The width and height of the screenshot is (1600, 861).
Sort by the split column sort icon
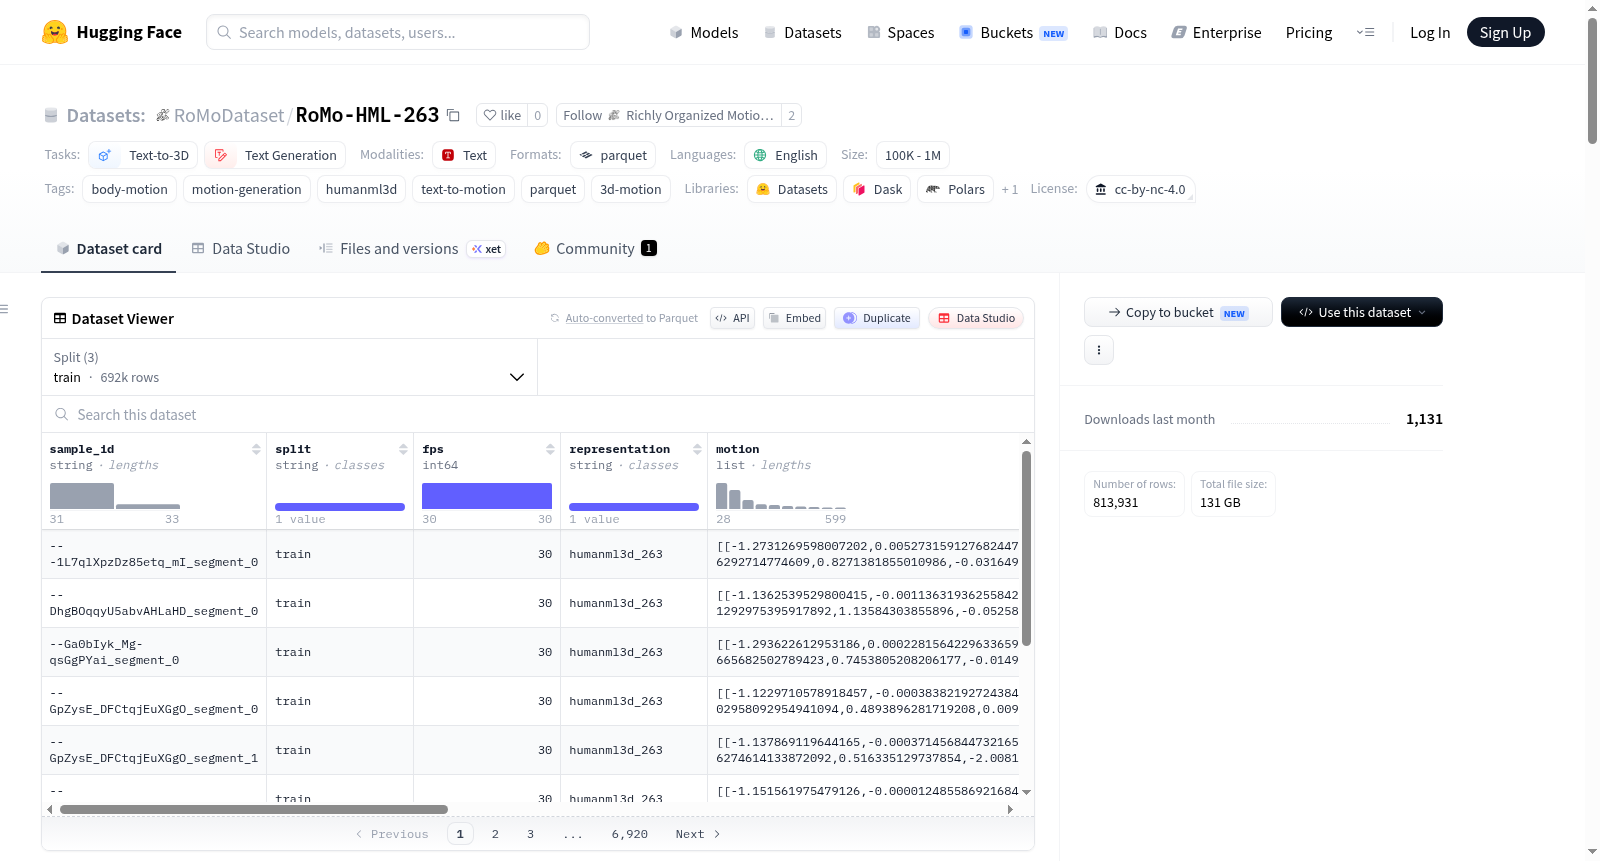pyautogui.click(x=403, y=449)
